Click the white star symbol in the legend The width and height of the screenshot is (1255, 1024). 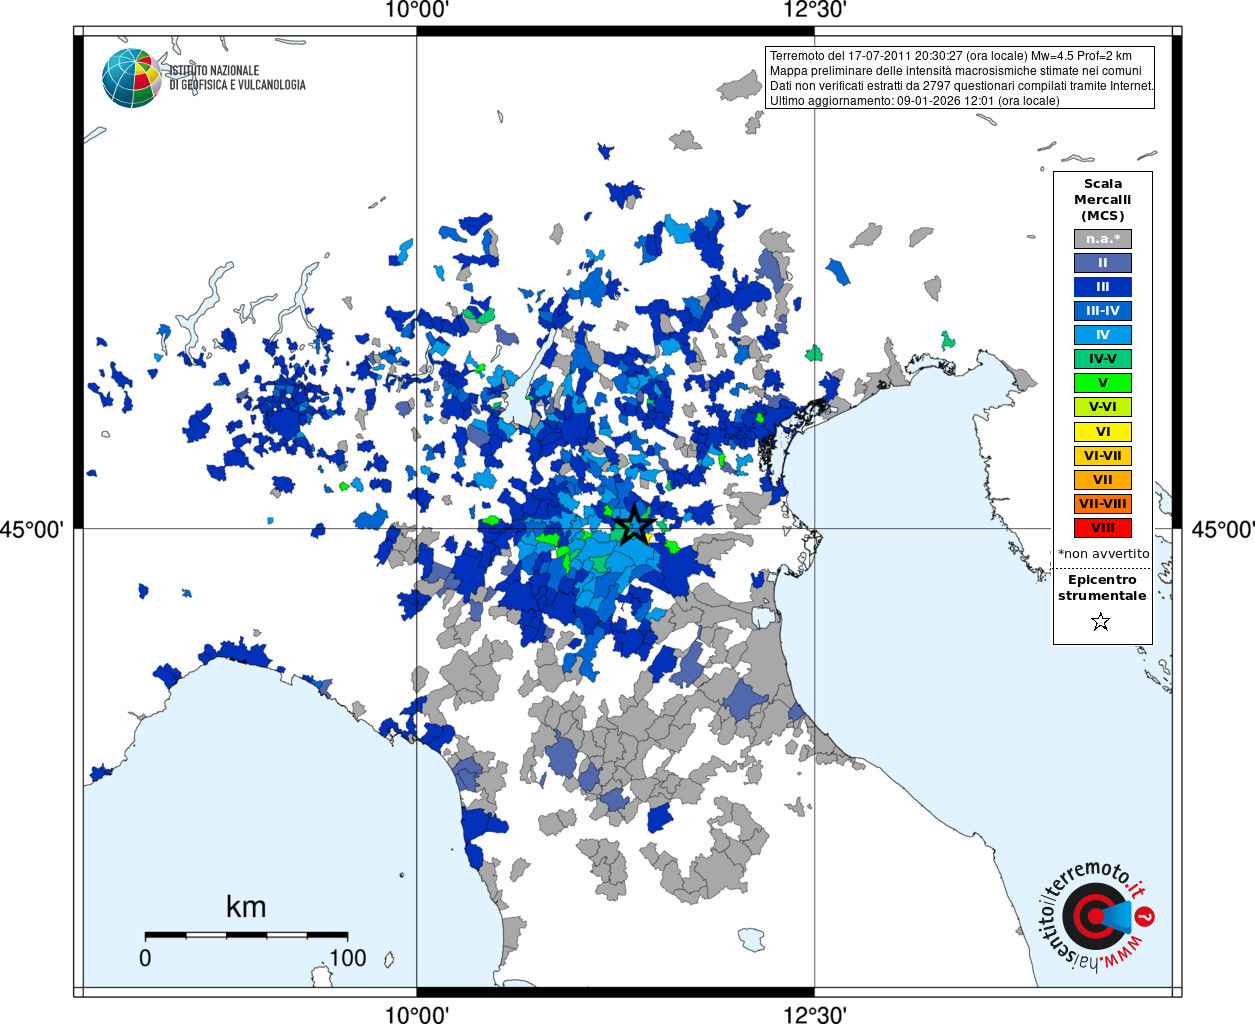click(x=1101, y=622)
